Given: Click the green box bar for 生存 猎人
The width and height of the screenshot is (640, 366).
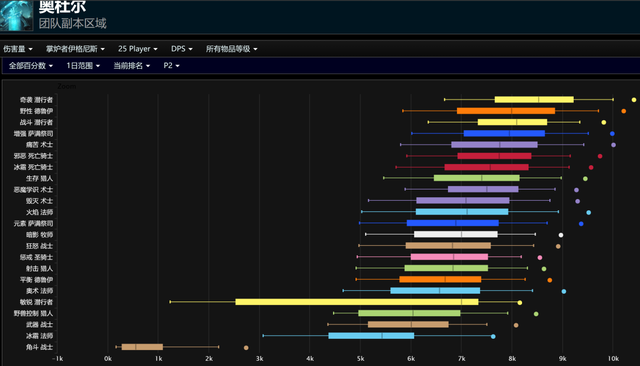Looking at the screenshot, I should [x=477, y=178].
